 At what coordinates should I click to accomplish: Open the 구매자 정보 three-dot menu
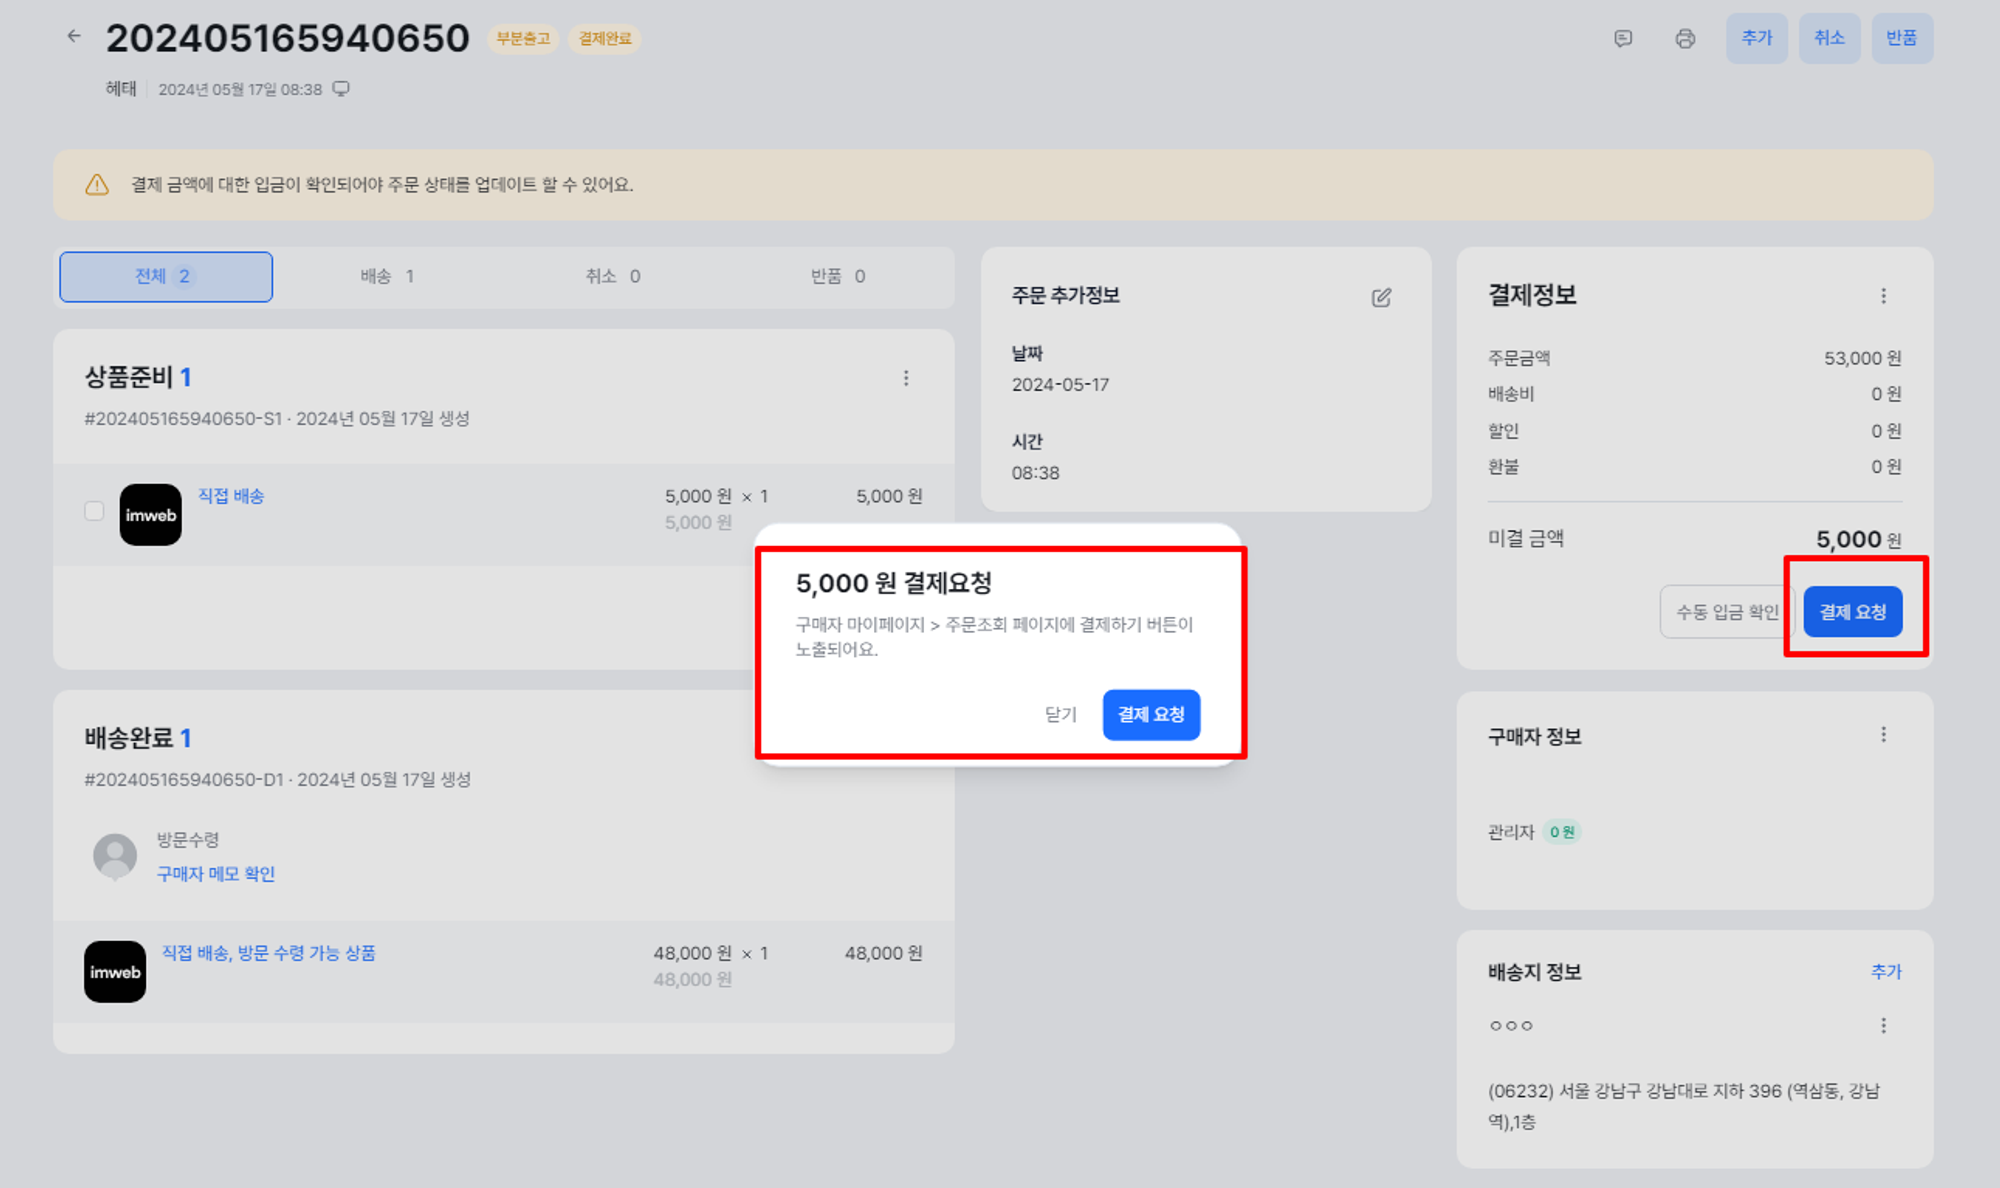pos(1883,735)
